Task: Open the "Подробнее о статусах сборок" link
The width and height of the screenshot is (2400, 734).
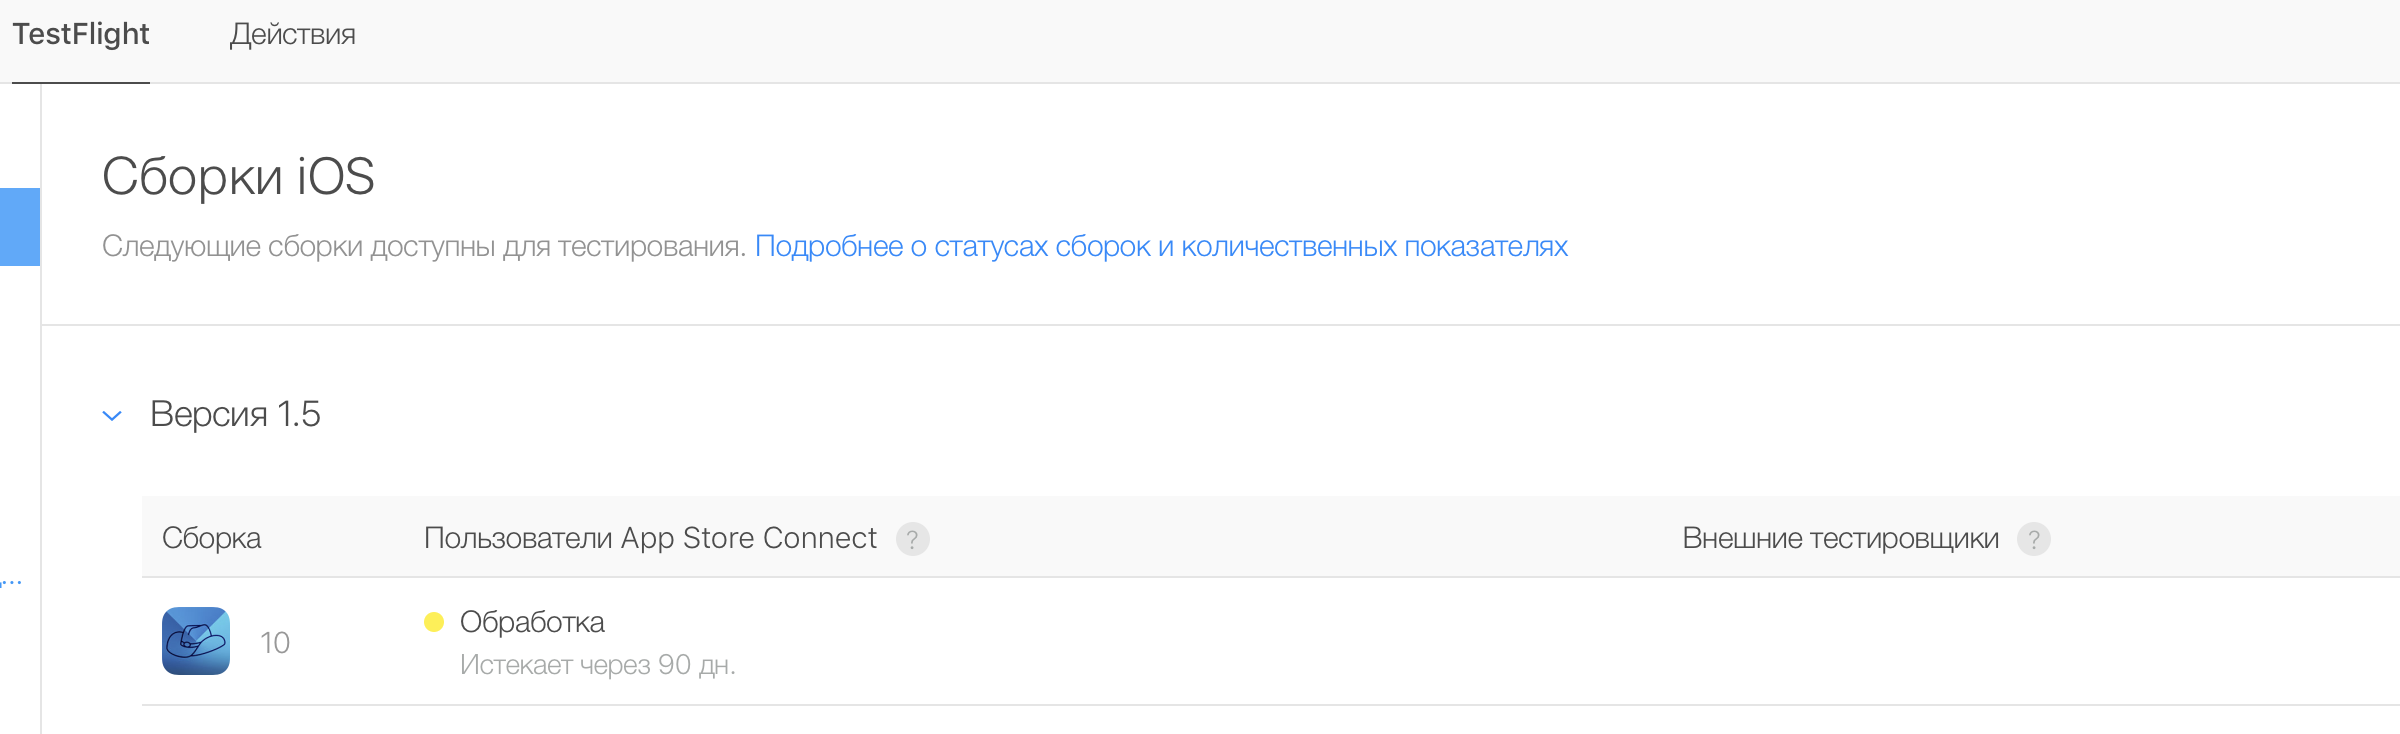Action: [1162, 246]
